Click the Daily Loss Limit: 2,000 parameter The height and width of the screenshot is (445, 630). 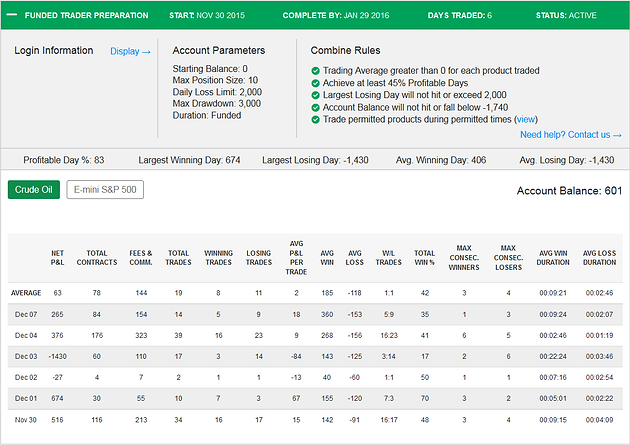click(217, 92)
